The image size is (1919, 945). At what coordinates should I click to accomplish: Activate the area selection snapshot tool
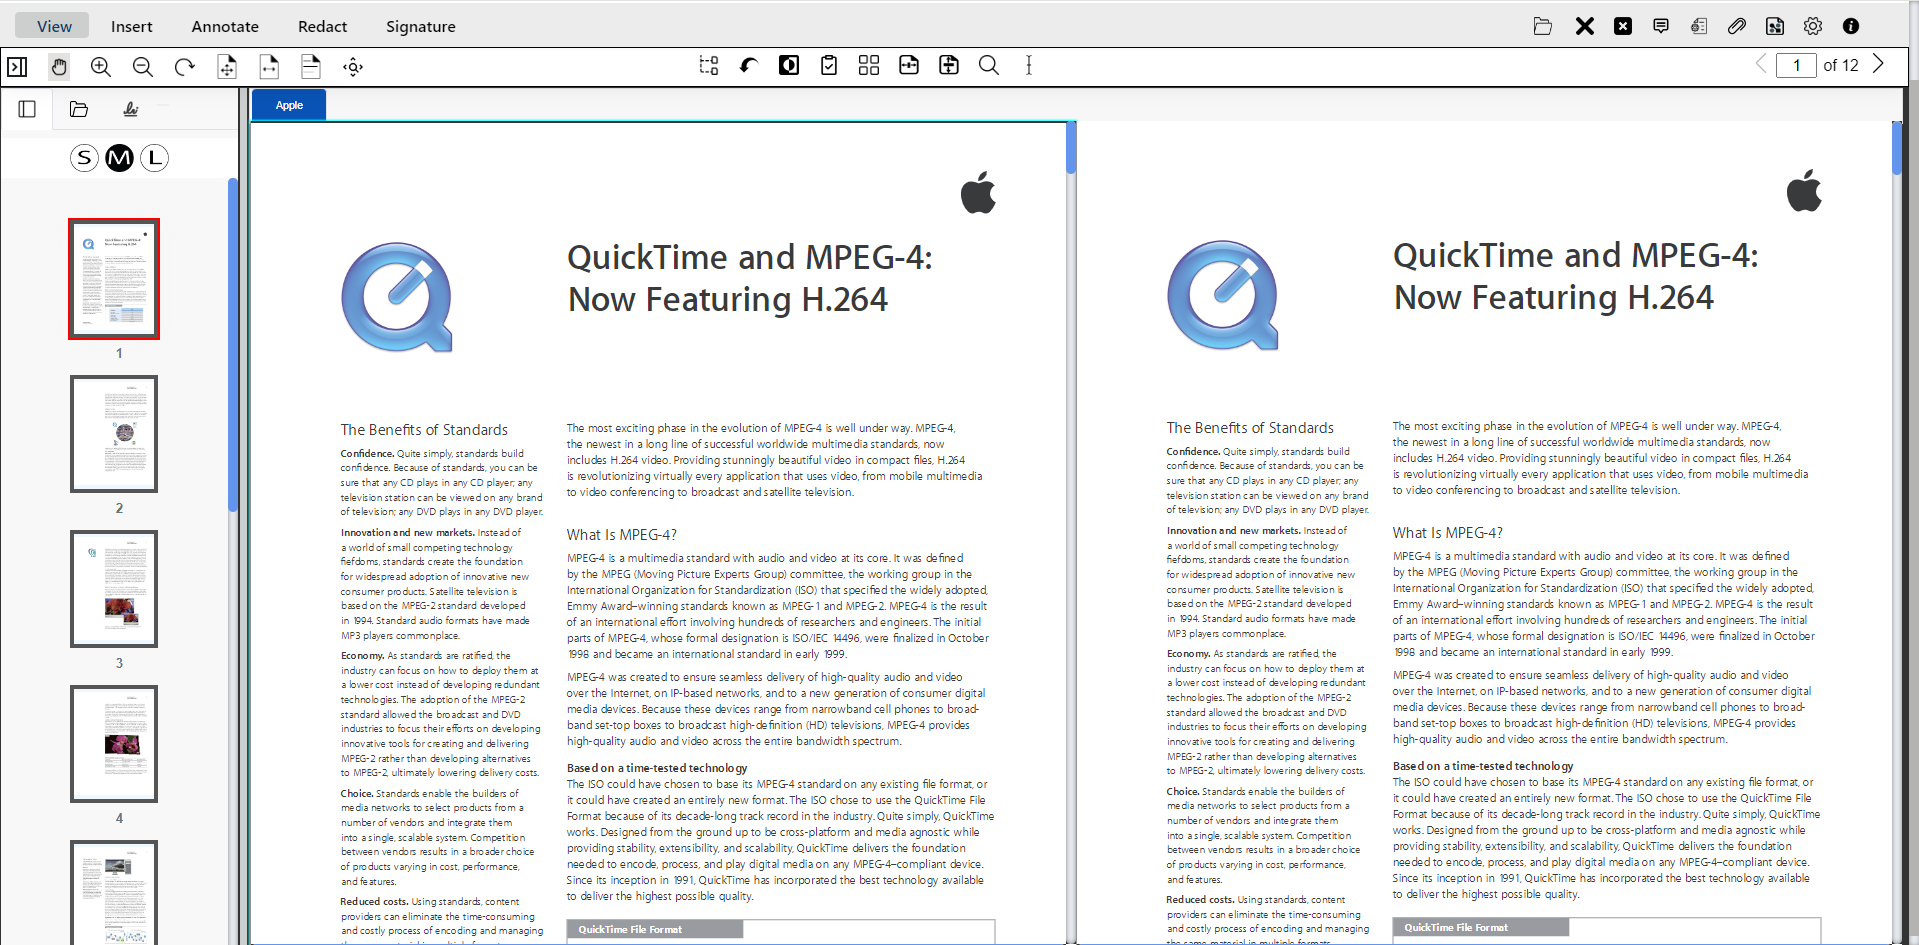[x=709, y=66]
